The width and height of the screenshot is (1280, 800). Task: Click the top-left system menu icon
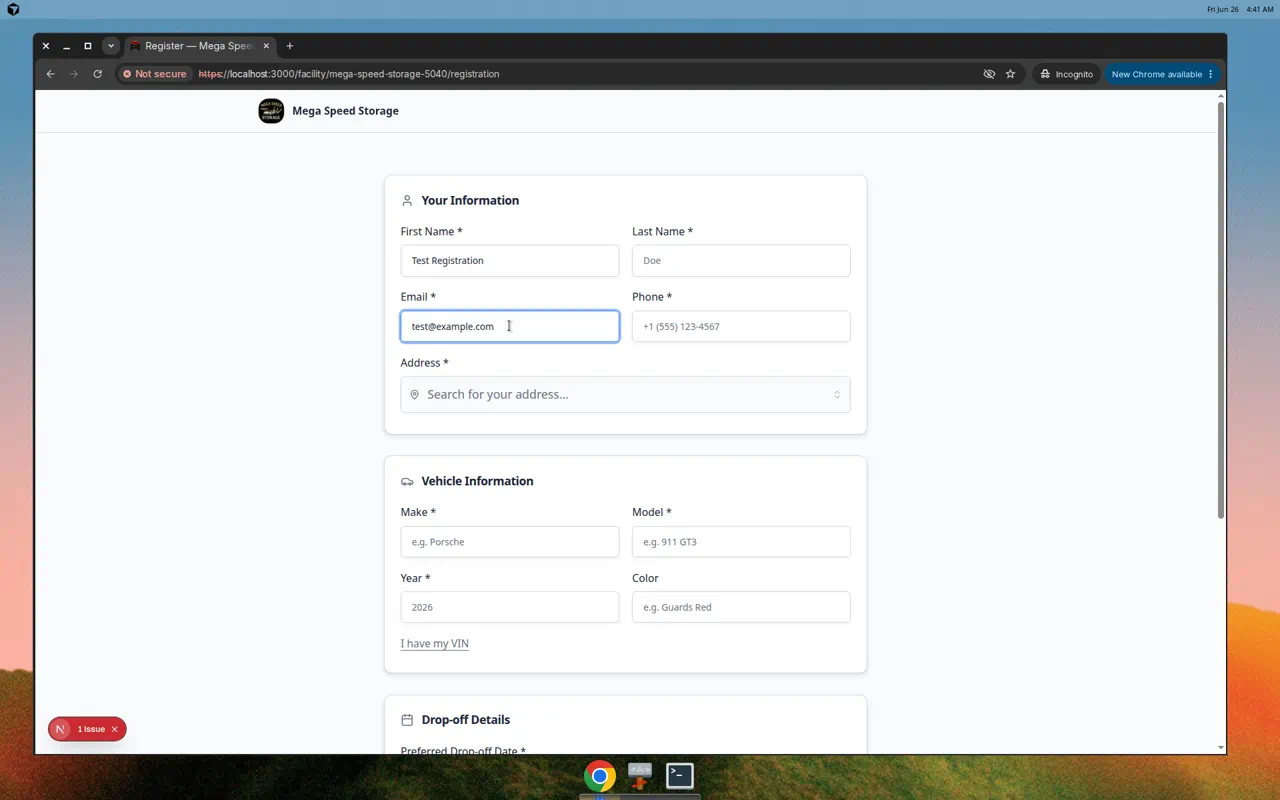tap(13, 9)
